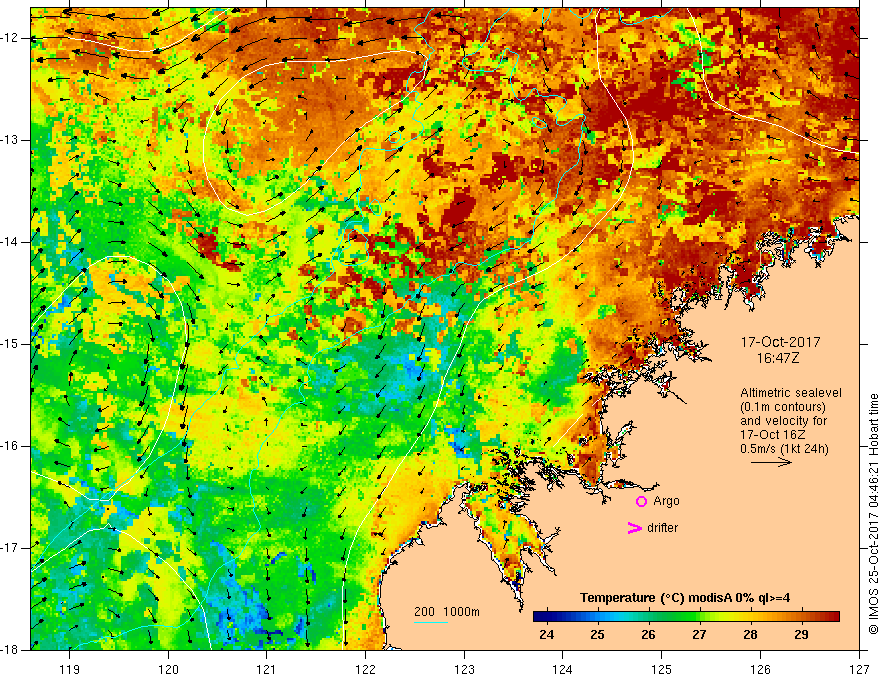Click the '17-Oct 16Z' text
Screen dimensions: 880x680
[774, 435]
